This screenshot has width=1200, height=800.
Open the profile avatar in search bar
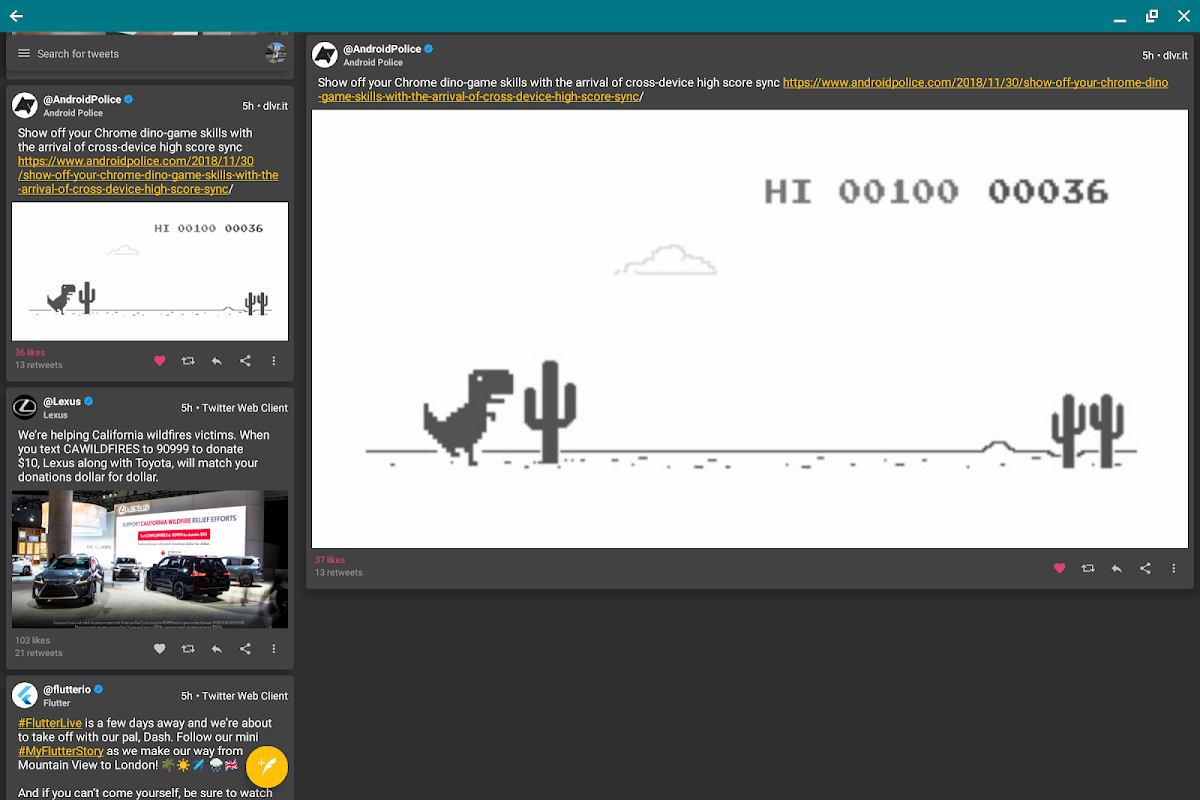[276, 53]
